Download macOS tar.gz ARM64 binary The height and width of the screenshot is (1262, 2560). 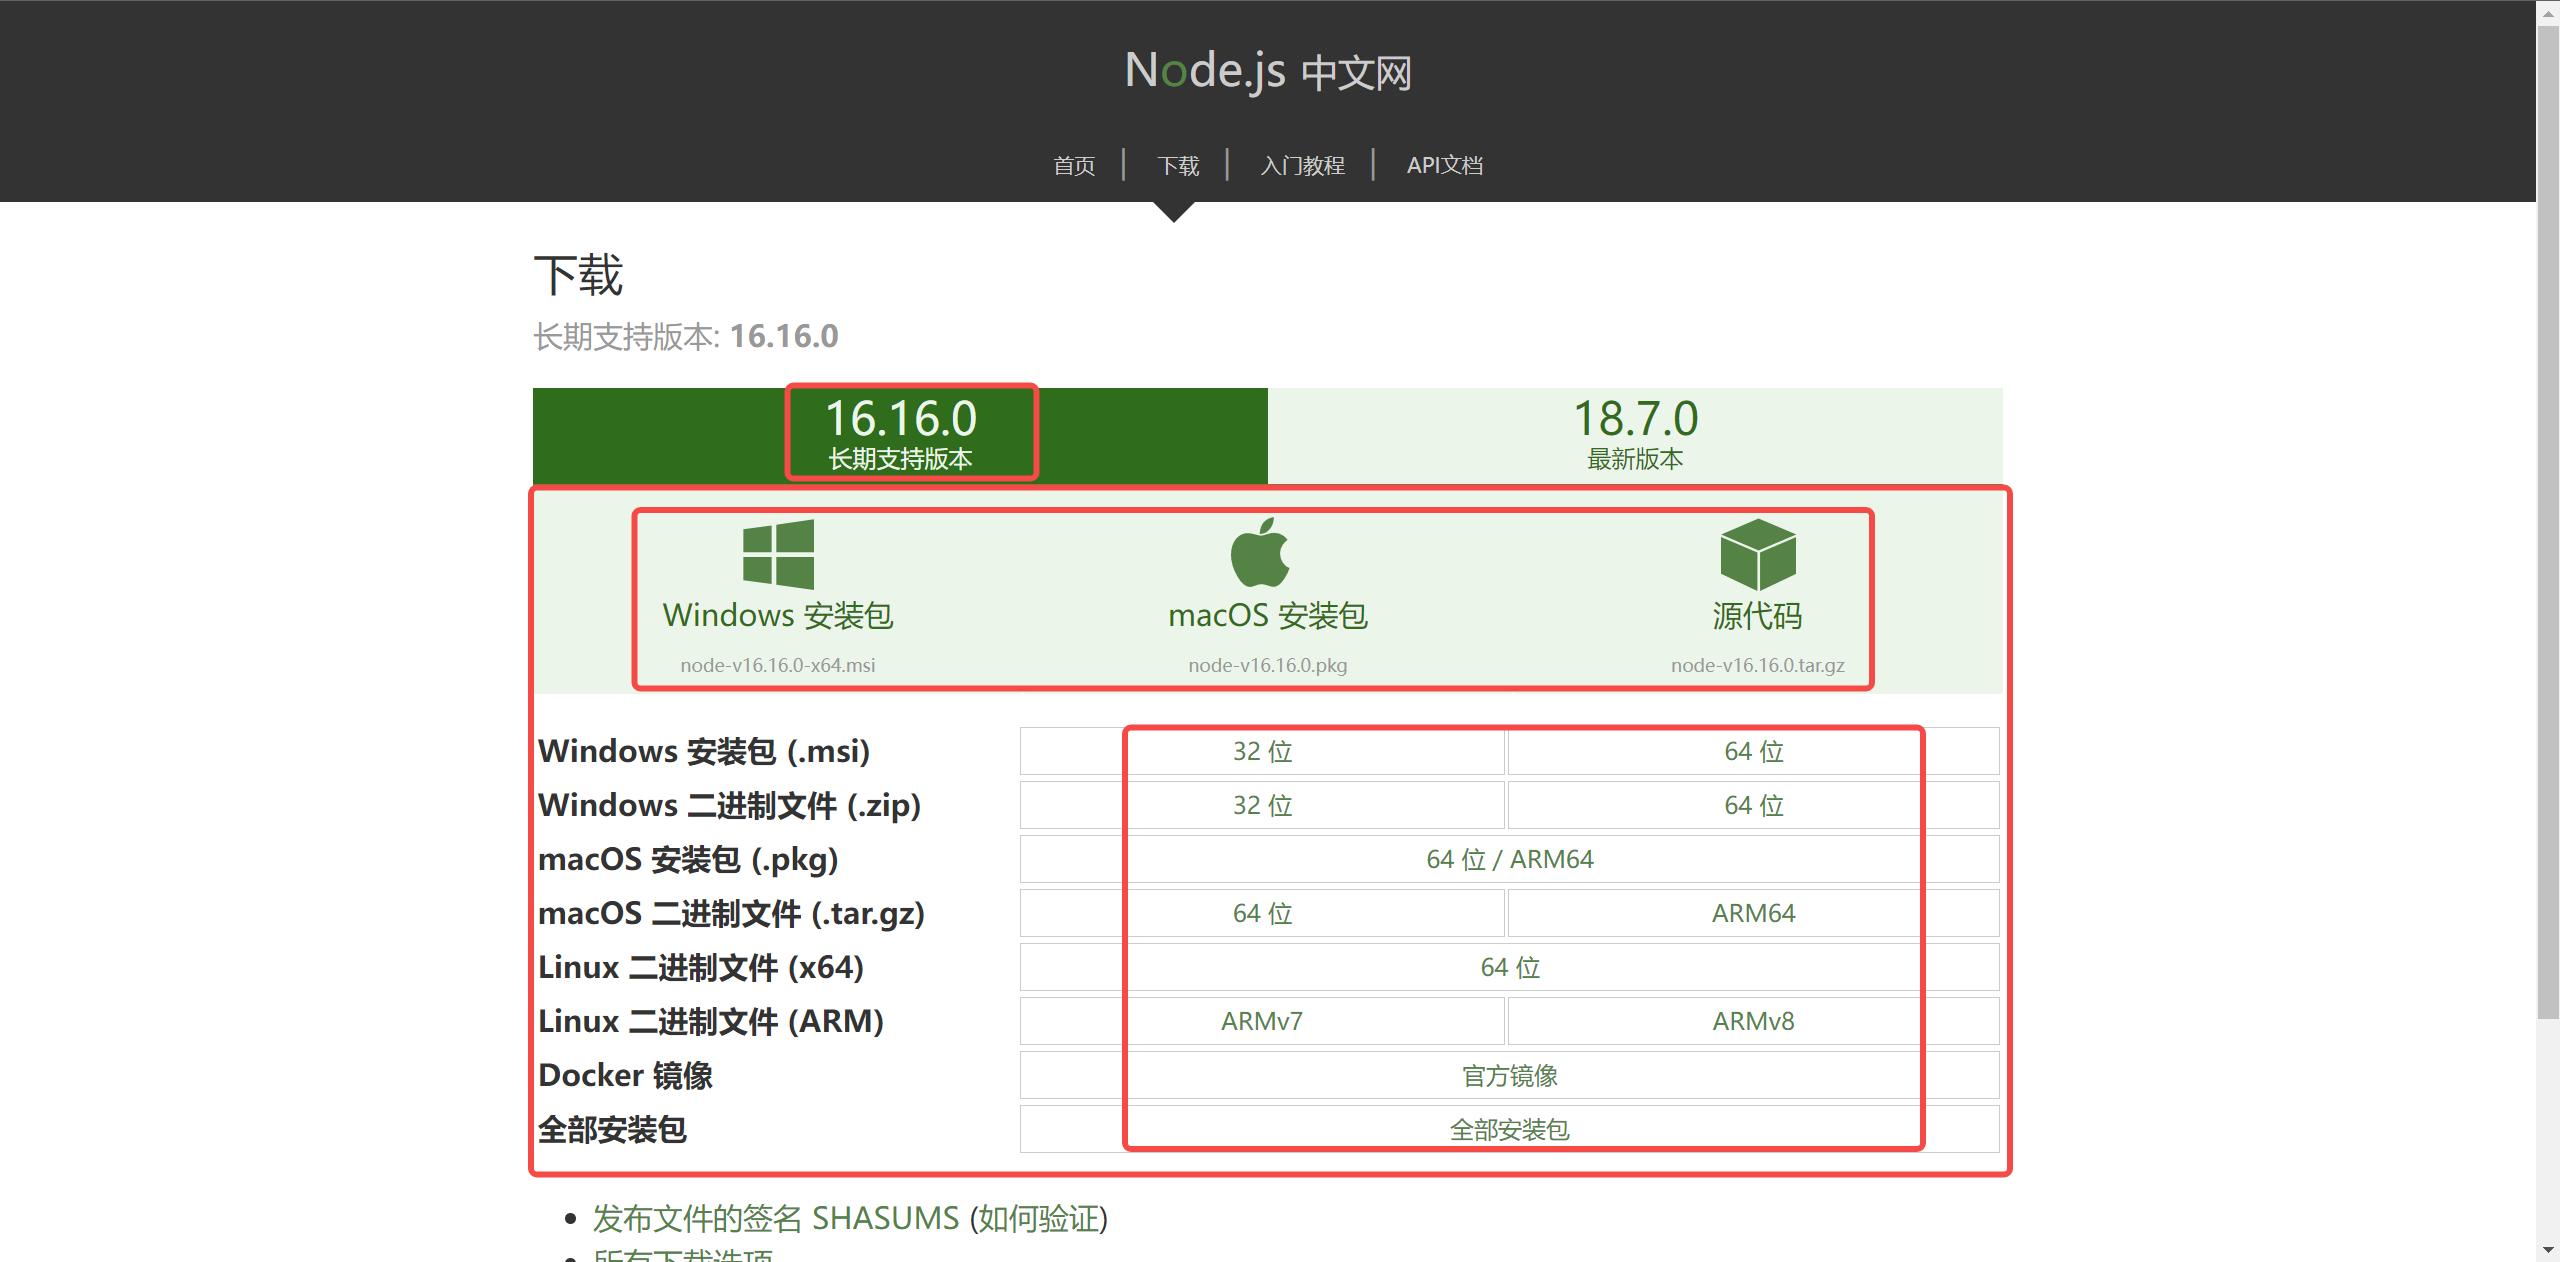click(1753, 913)
